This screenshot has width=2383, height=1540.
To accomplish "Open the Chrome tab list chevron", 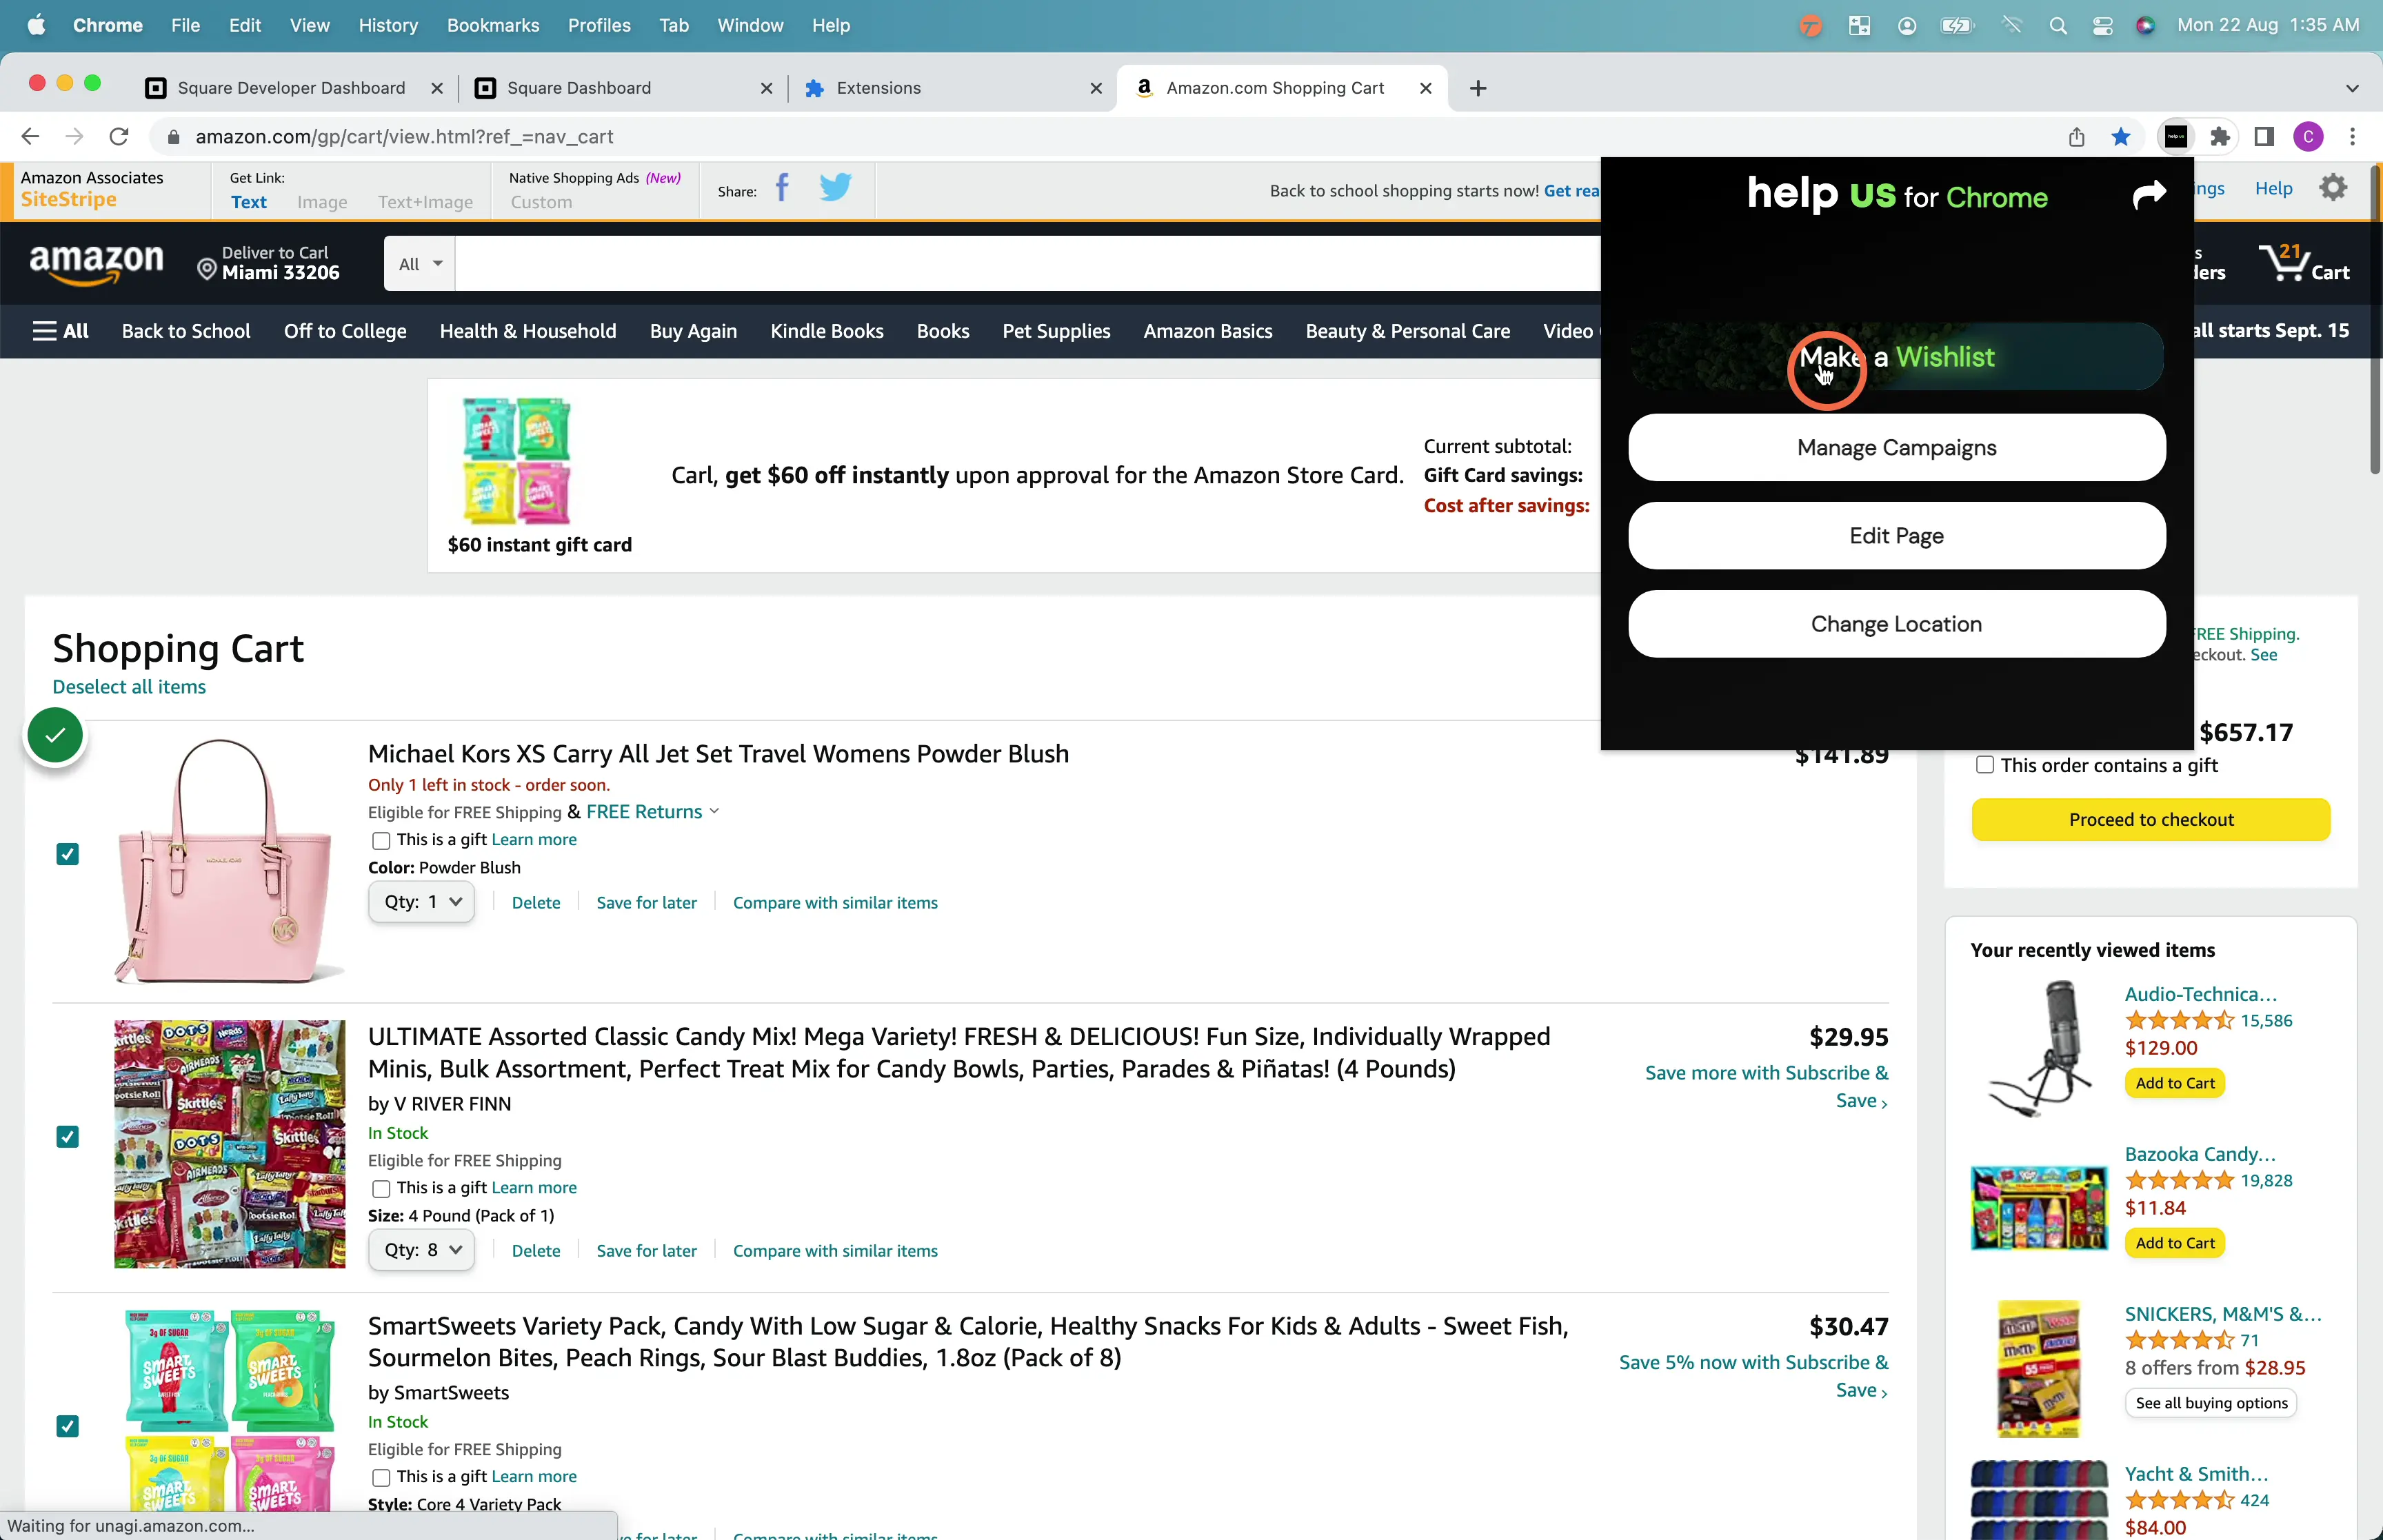I will point(2352,88).
